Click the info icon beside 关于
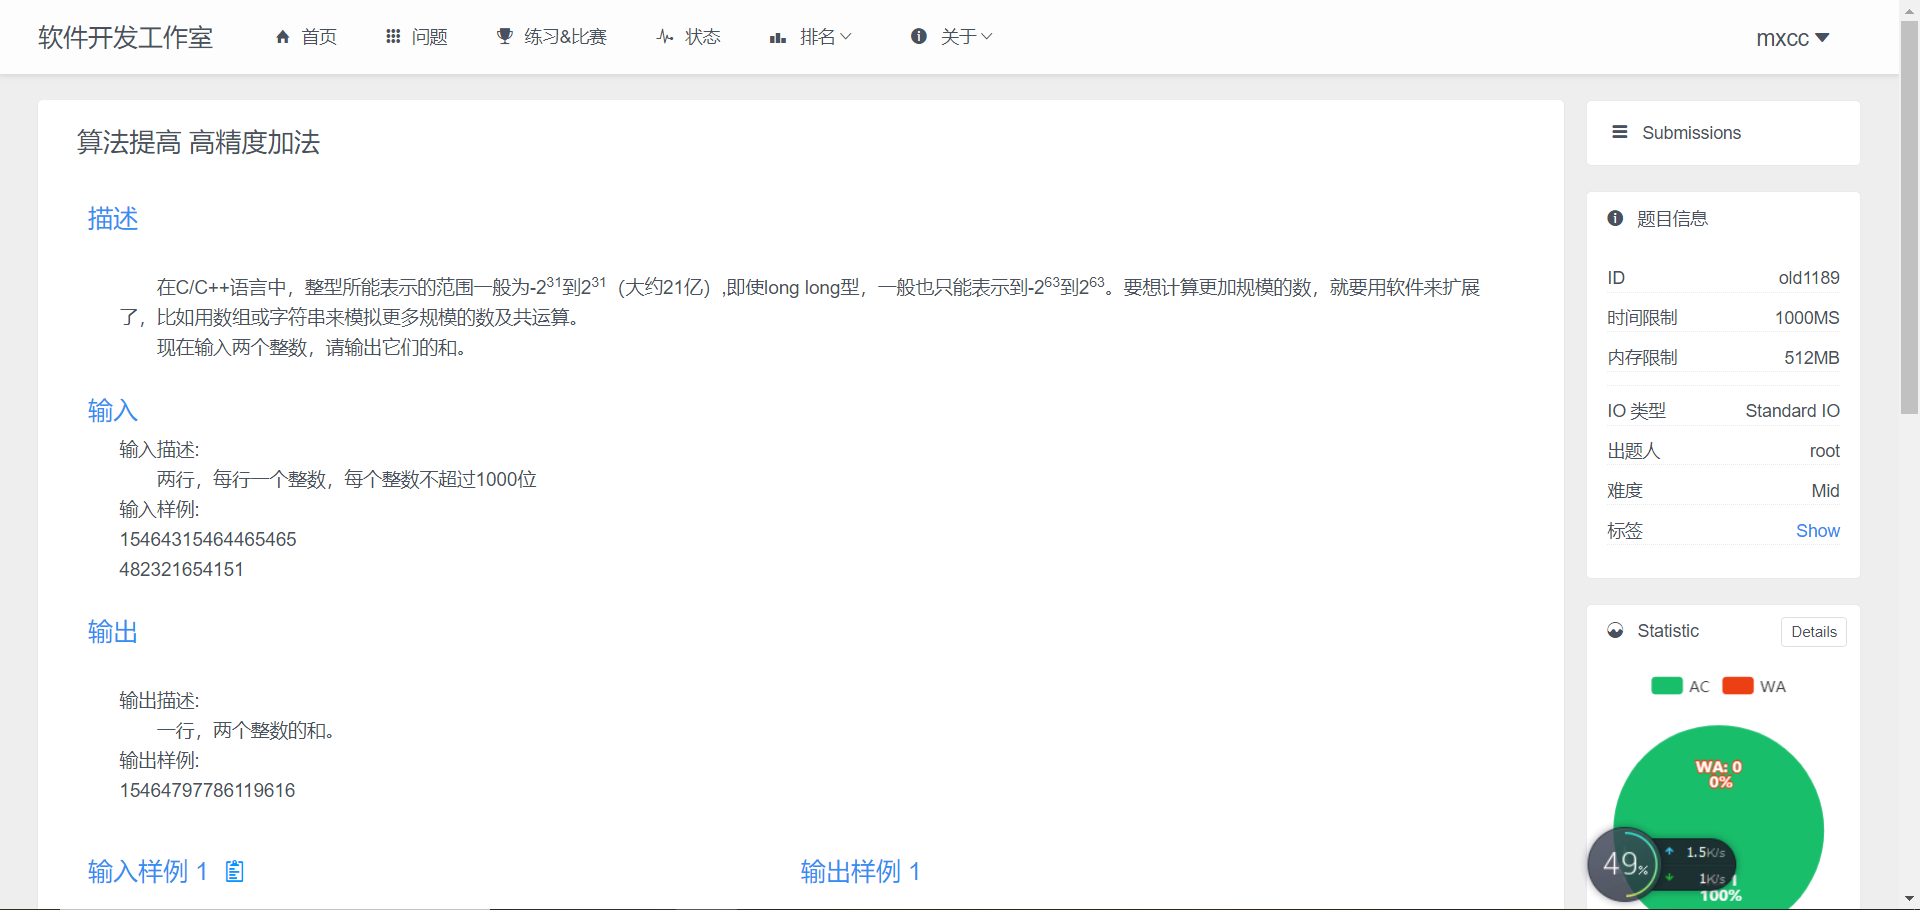Screen dimensions: 1920x910 pyautogui.click(x=920, y=36)
